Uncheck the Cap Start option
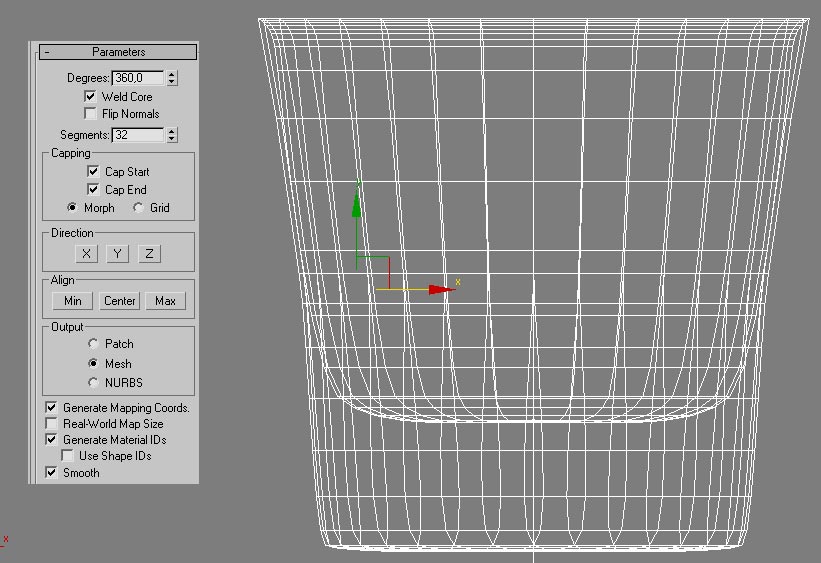The image size is (821, 563). click(x=94, y=172)
